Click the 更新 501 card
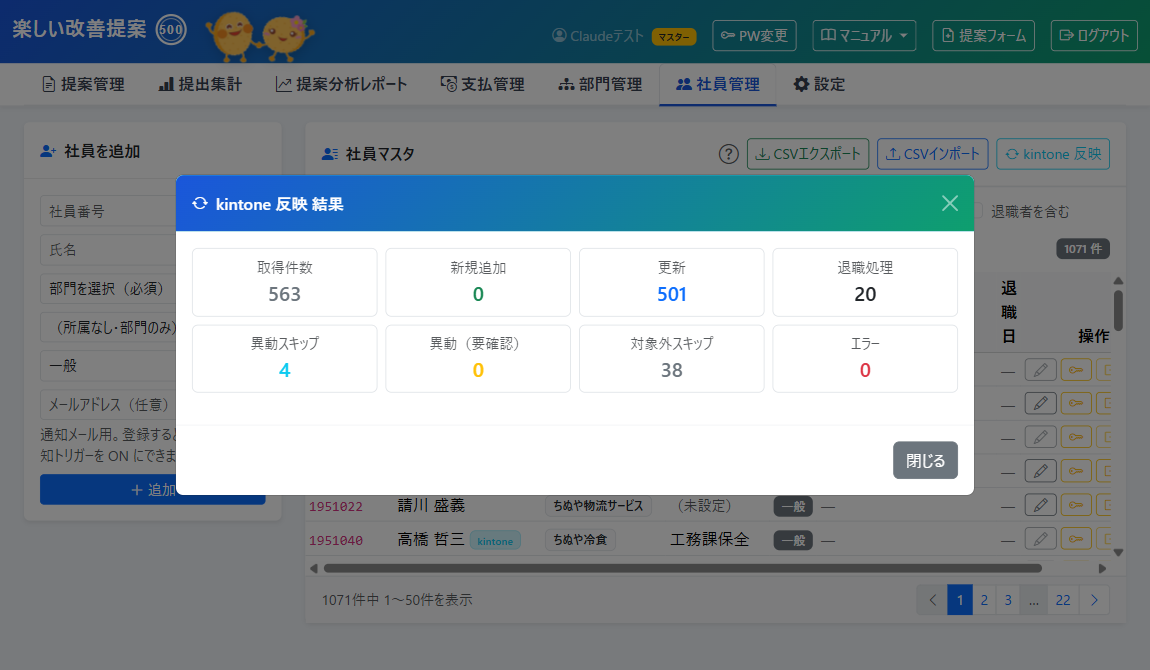This screenshot has width=1150, height=670. pos(672,282)
